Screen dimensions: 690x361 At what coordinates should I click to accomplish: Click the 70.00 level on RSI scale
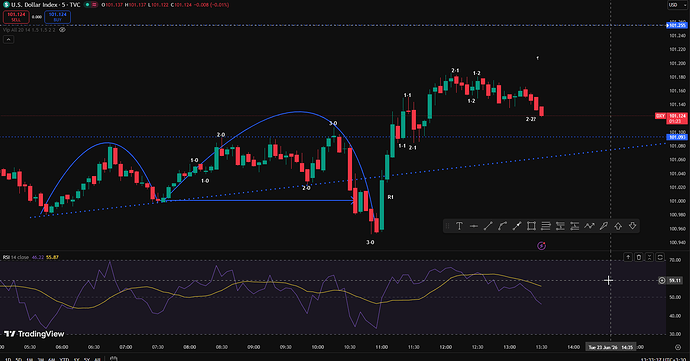tap(675, 261)
